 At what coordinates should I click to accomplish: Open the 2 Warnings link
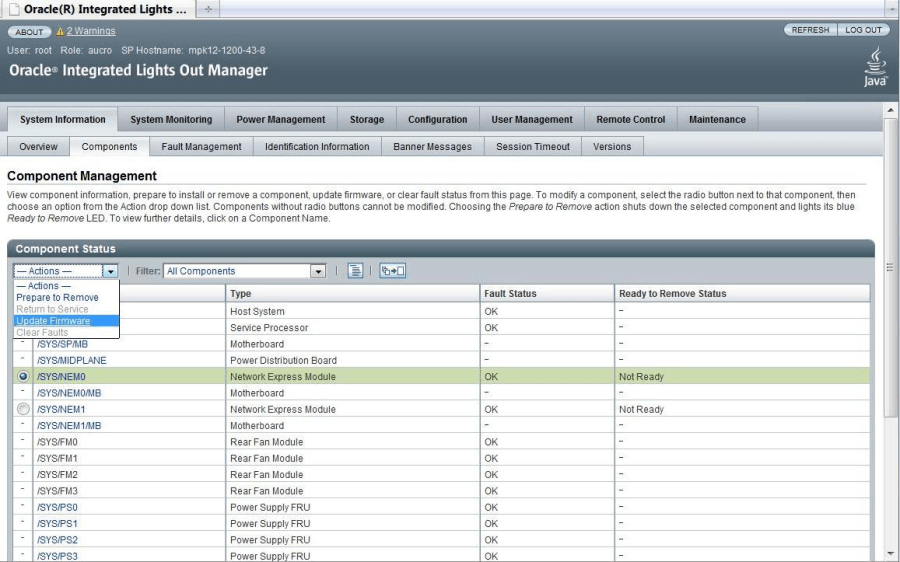click(91, 31)
